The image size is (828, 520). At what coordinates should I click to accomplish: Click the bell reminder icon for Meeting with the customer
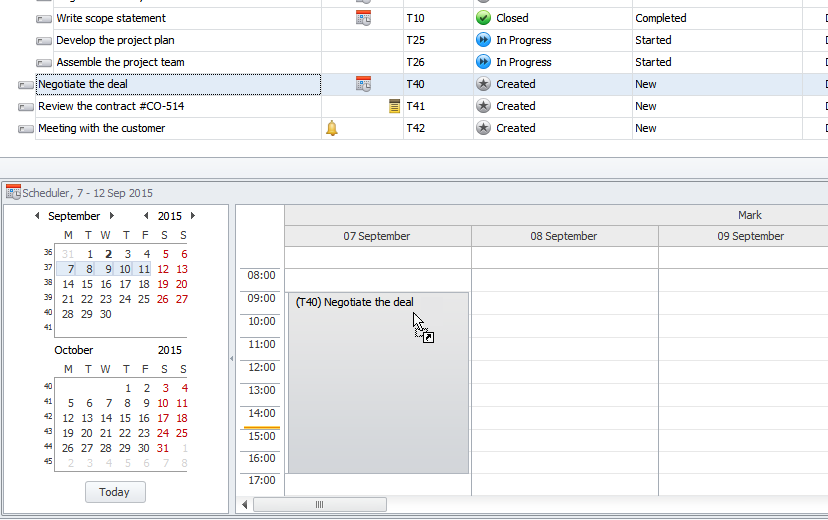point(332,128)
